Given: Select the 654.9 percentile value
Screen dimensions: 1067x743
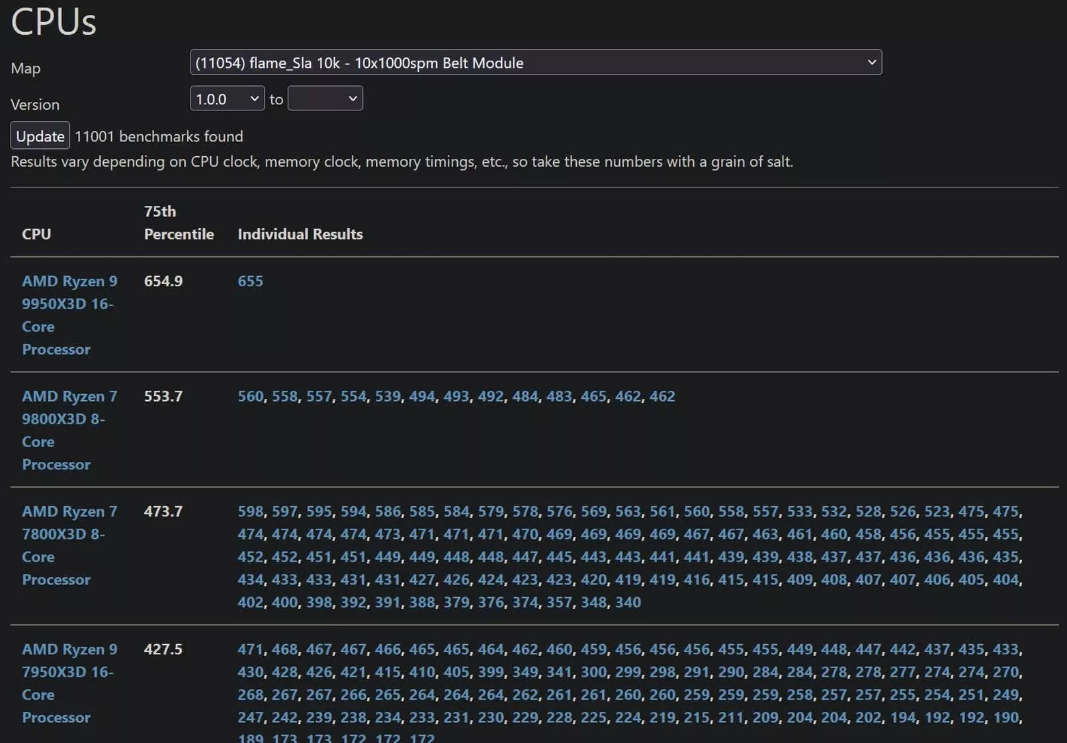Looking at the screenshot, I should (163, 281).
